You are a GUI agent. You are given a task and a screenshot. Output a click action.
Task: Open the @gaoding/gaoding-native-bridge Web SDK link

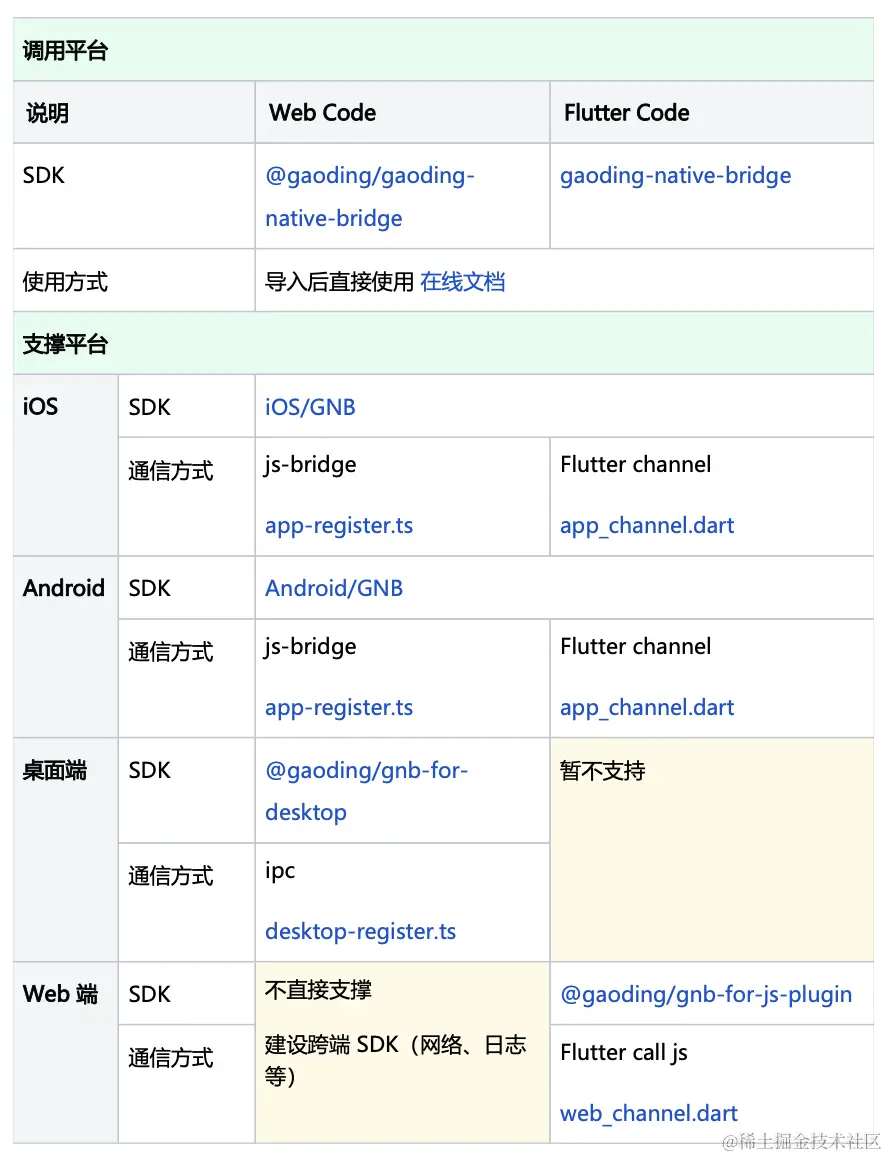369,196
